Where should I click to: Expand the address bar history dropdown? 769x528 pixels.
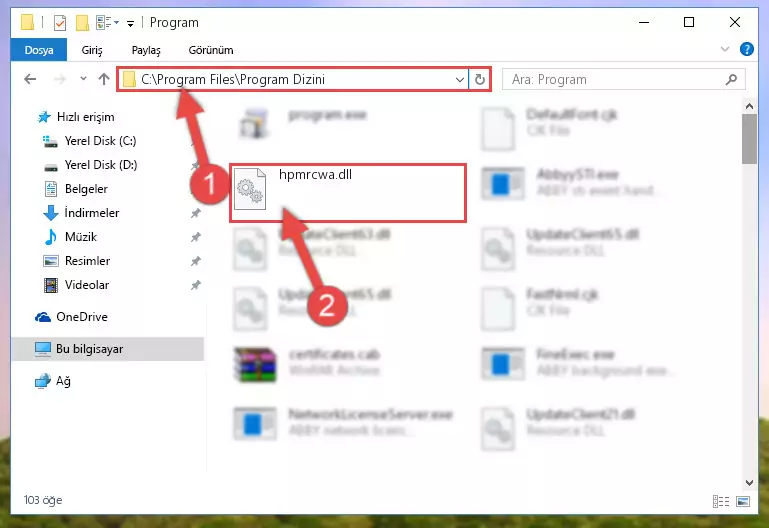(460, 79)
